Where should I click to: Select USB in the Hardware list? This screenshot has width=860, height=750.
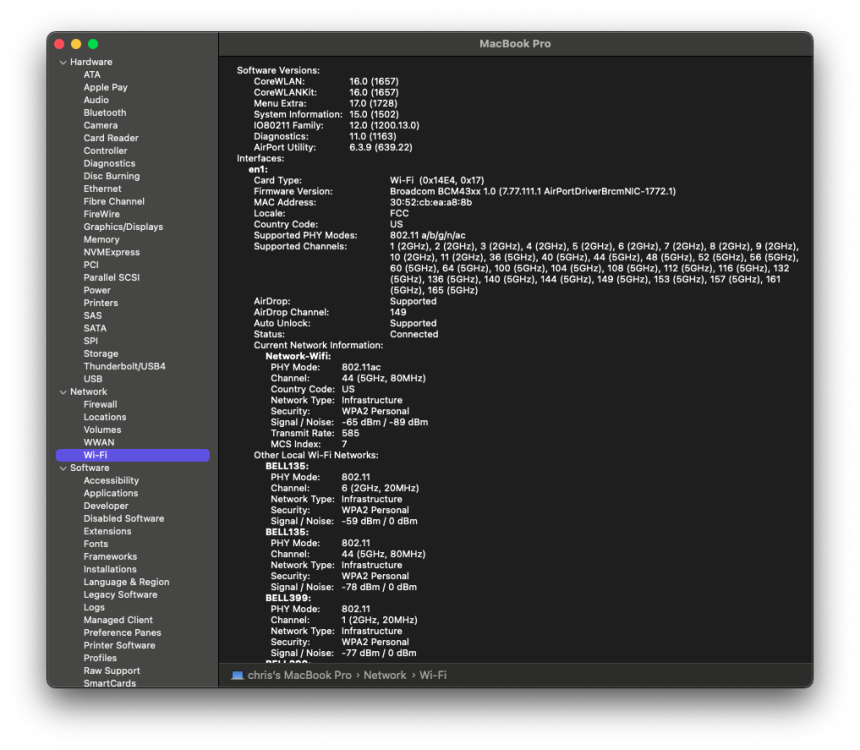[x=93, y=379]
